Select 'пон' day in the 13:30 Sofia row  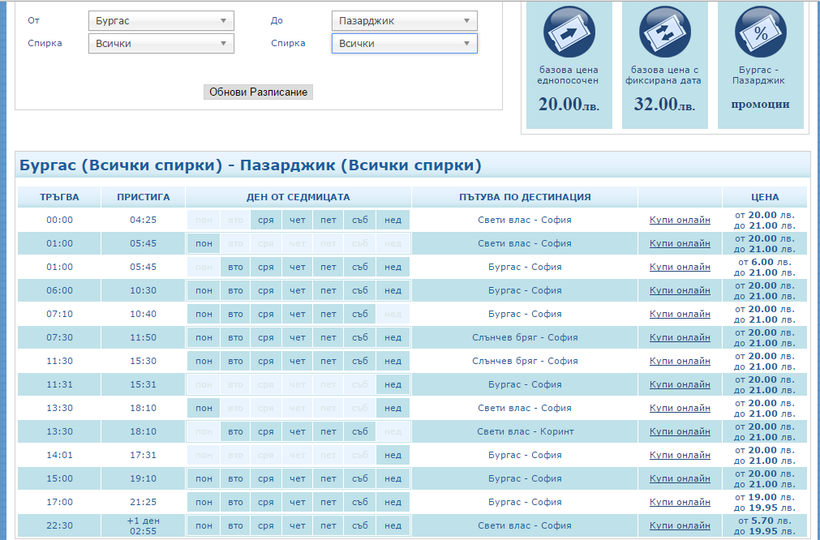tap(204, 408)
